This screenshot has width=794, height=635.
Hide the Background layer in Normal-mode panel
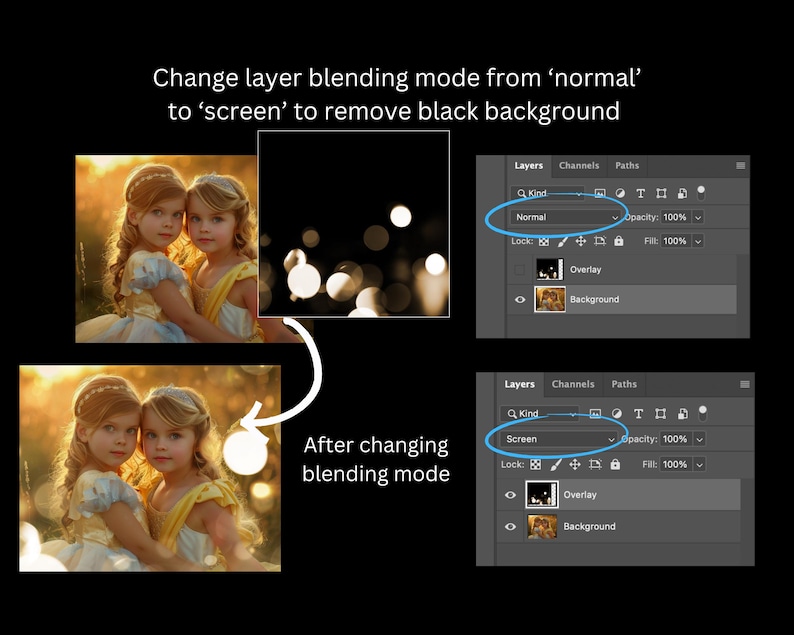520,300
